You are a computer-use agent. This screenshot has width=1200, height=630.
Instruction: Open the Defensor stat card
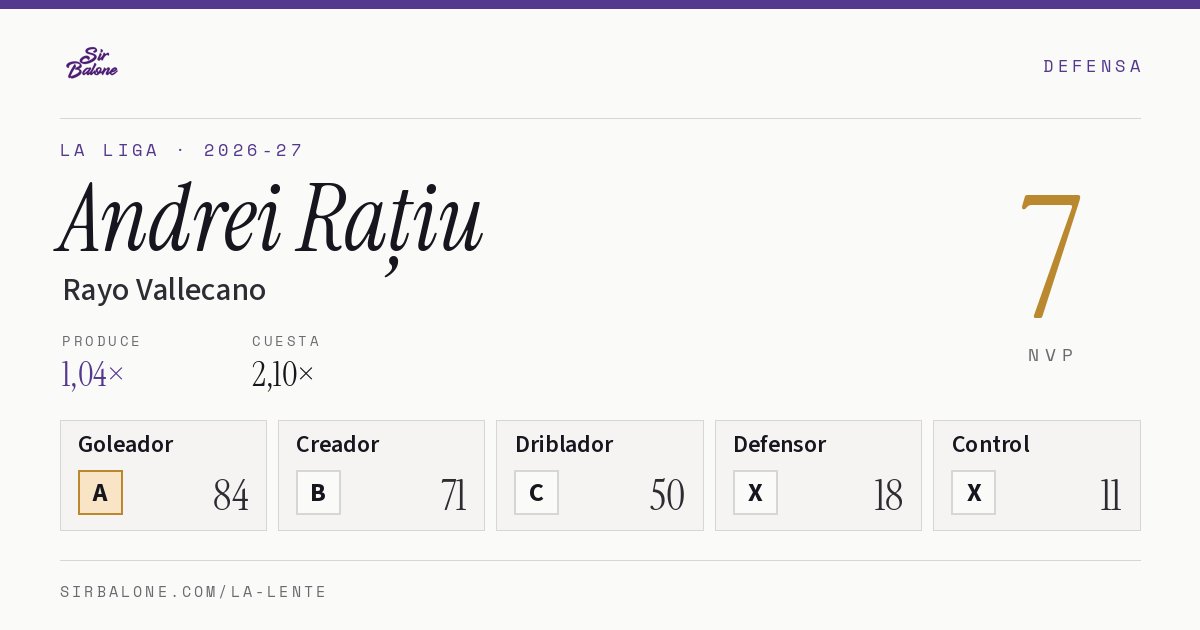point(818,475)
